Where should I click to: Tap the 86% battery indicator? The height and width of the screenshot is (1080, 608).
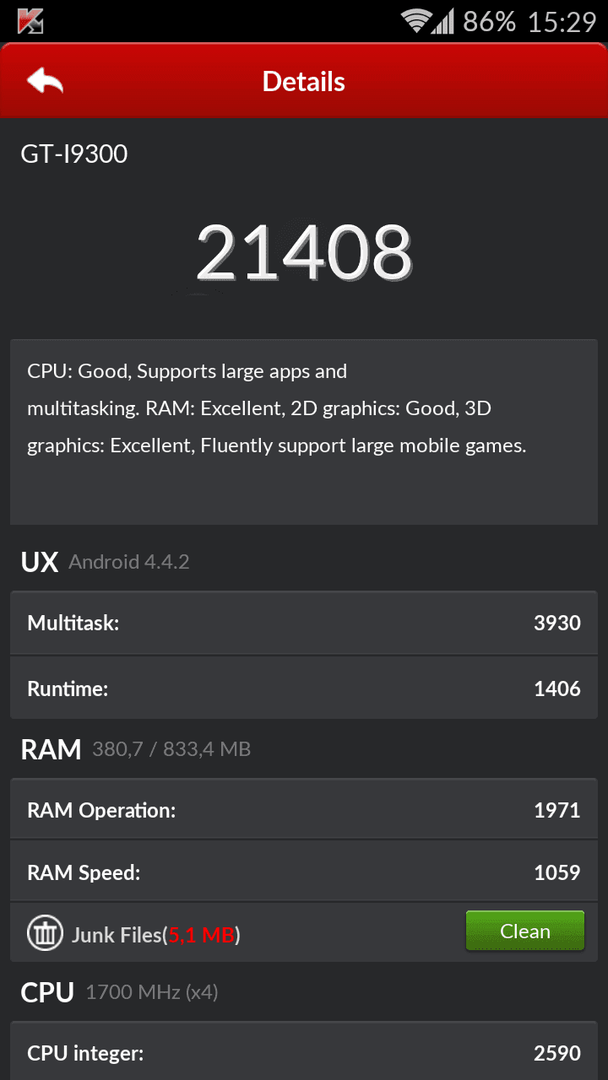pyautogui.click(x=489, y=21)
